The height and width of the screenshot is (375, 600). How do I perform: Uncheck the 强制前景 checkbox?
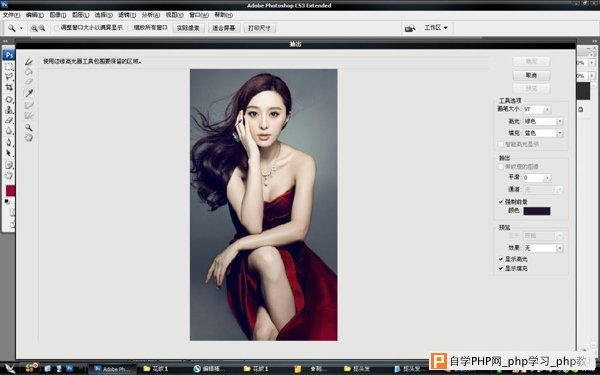point(501,202)
